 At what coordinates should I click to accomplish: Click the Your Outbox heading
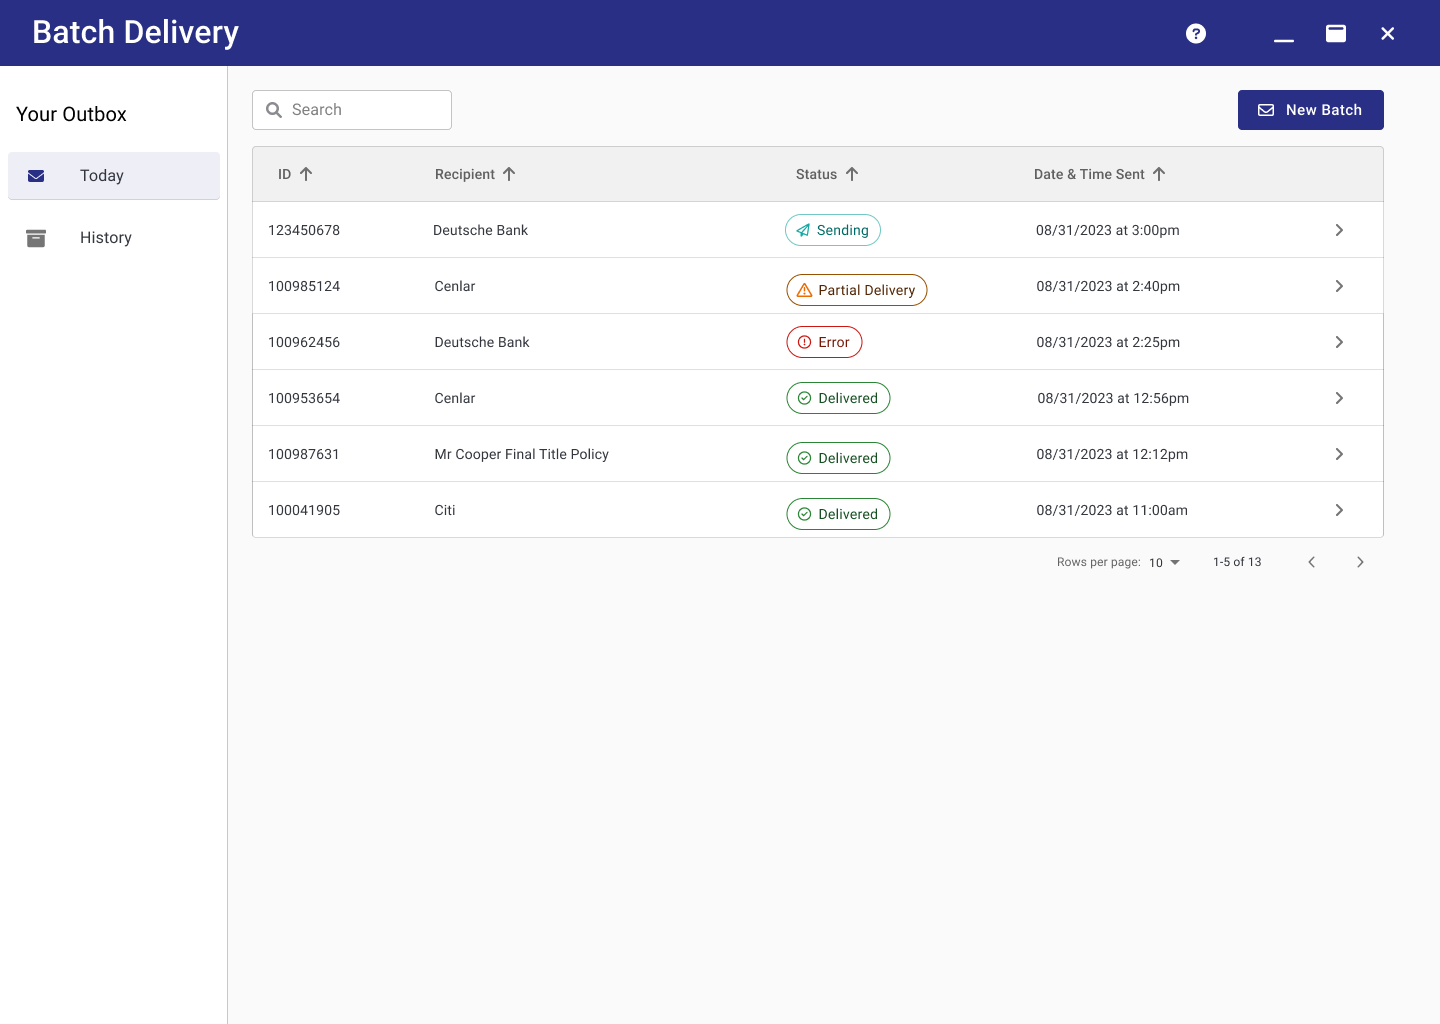click(71, 114)
